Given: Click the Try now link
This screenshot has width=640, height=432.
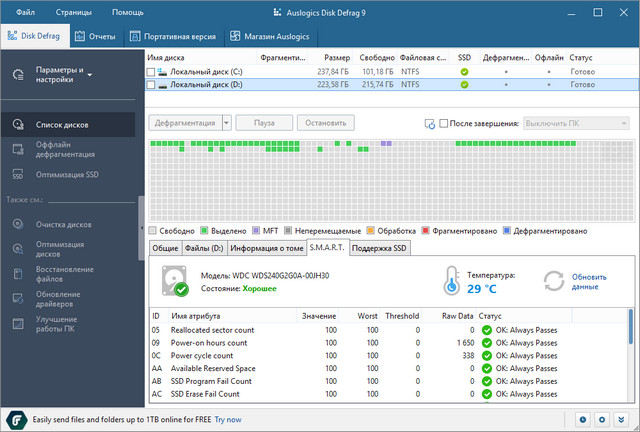Looking at the screenshot, I should (228, 419).
